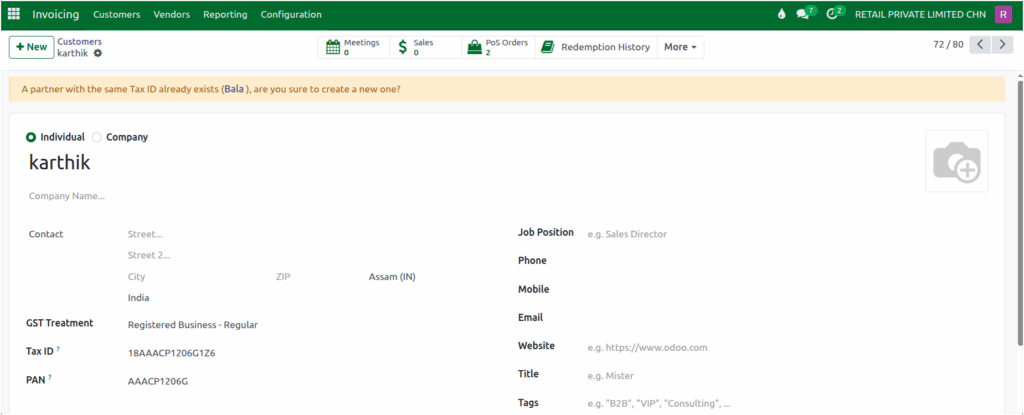Image resolution: width=1024 pixels, height=415 pixels.
Task: Click the City field
Action: (x=199, y=276)
